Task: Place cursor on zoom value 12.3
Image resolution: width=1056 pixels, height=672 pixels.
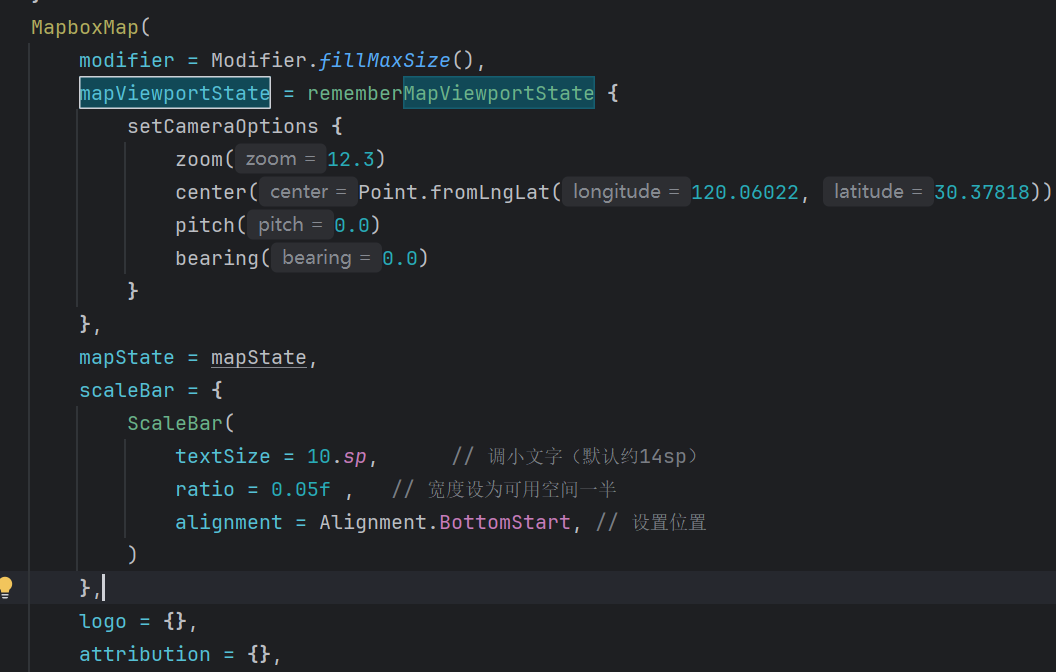Action: click(x=350, y=159)
